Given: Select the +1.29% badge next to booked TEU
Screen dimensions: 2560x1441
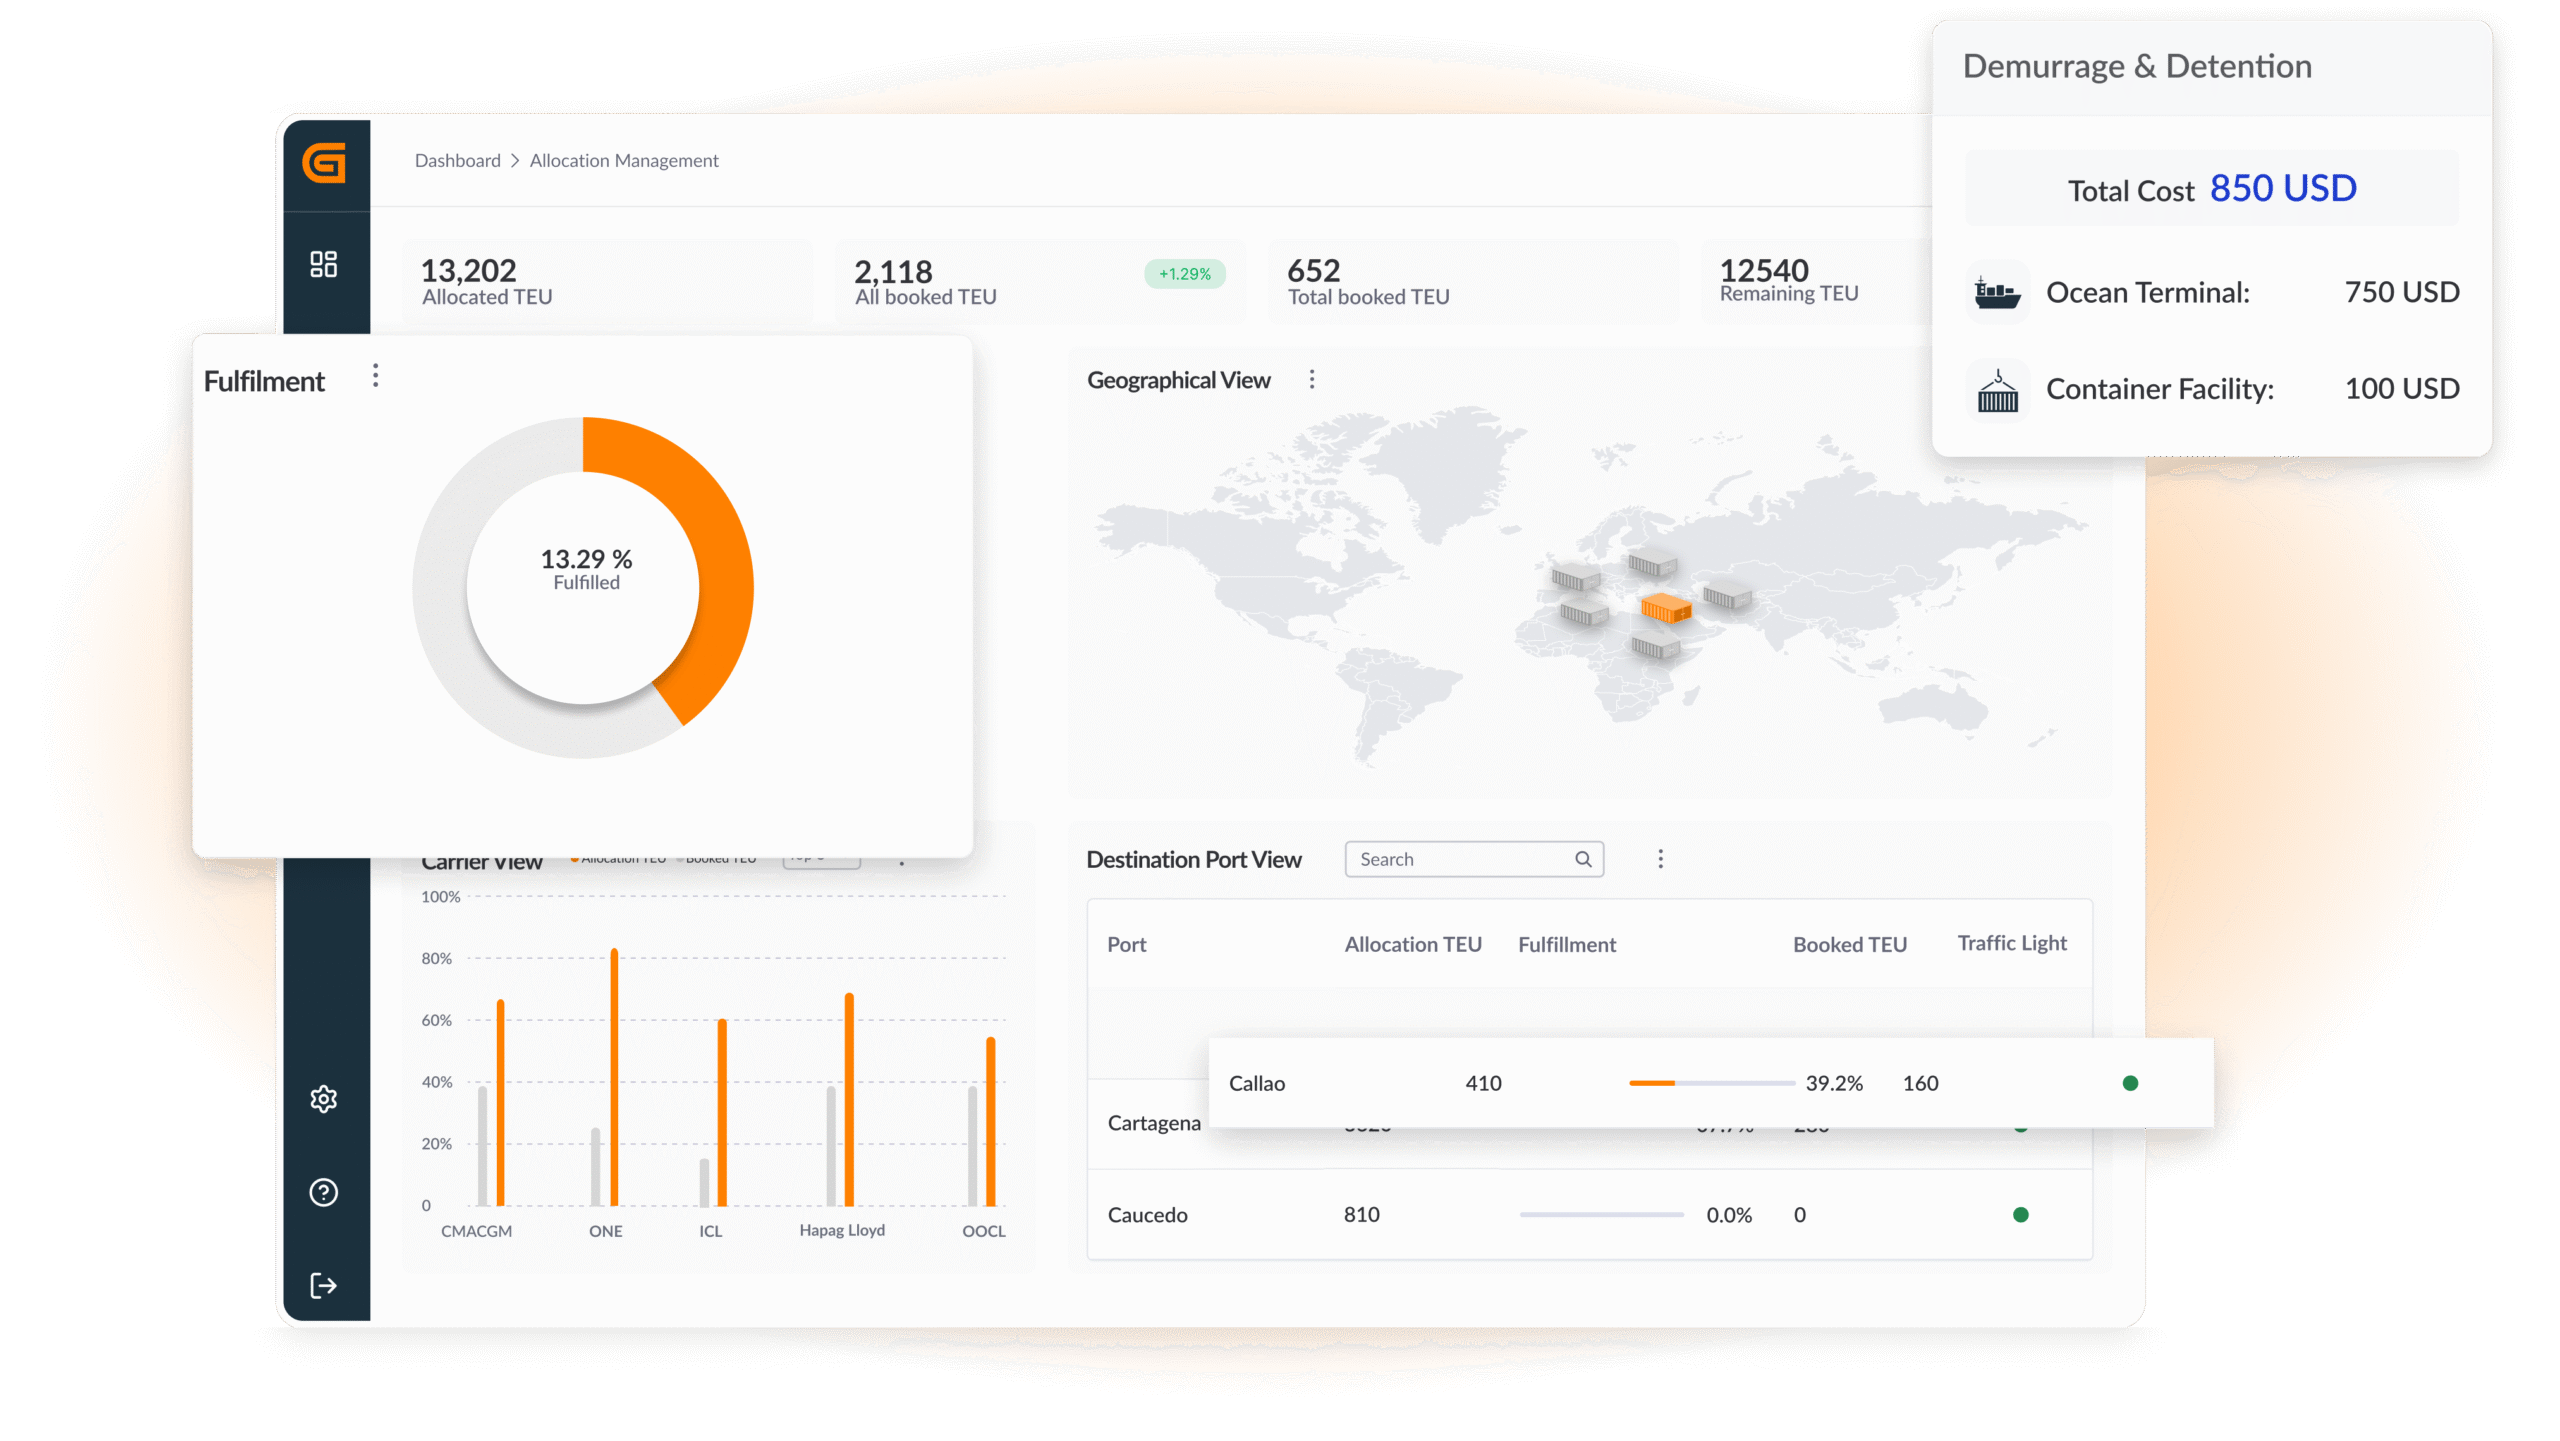Looking at the screenshot, I should pyautogui.click(x=1184, y=273).
